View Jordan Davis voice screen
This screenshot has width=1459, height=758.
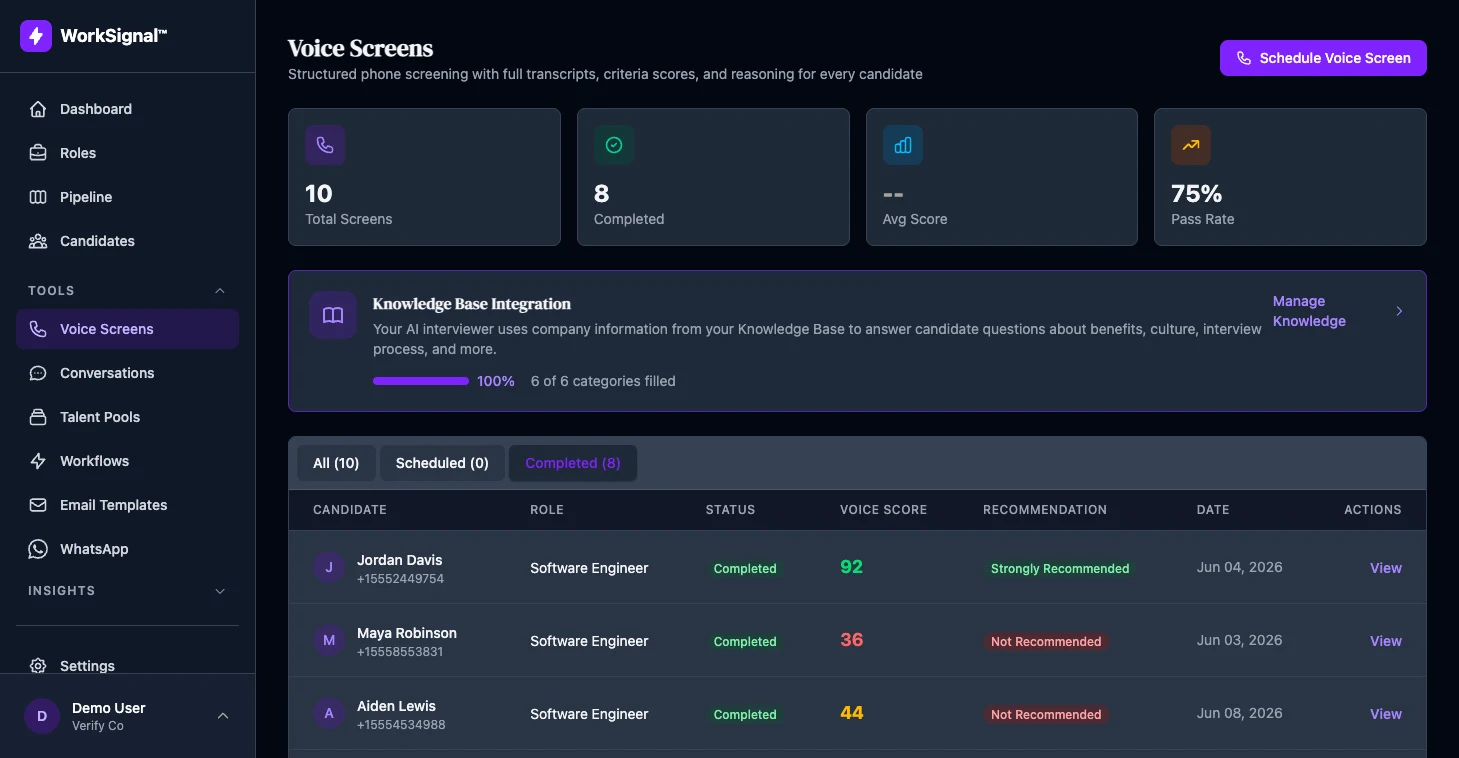click(1385, 568)
